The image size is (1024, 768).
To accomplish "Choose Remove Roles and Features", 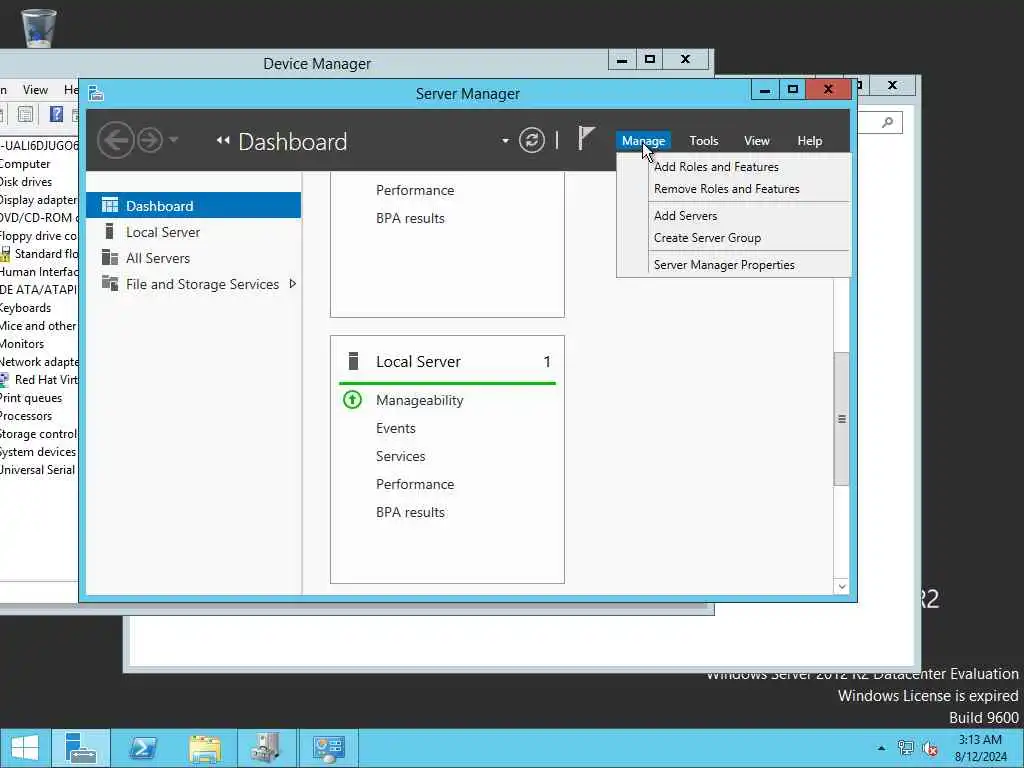I will pyautogui.click(x=726, y=189).
